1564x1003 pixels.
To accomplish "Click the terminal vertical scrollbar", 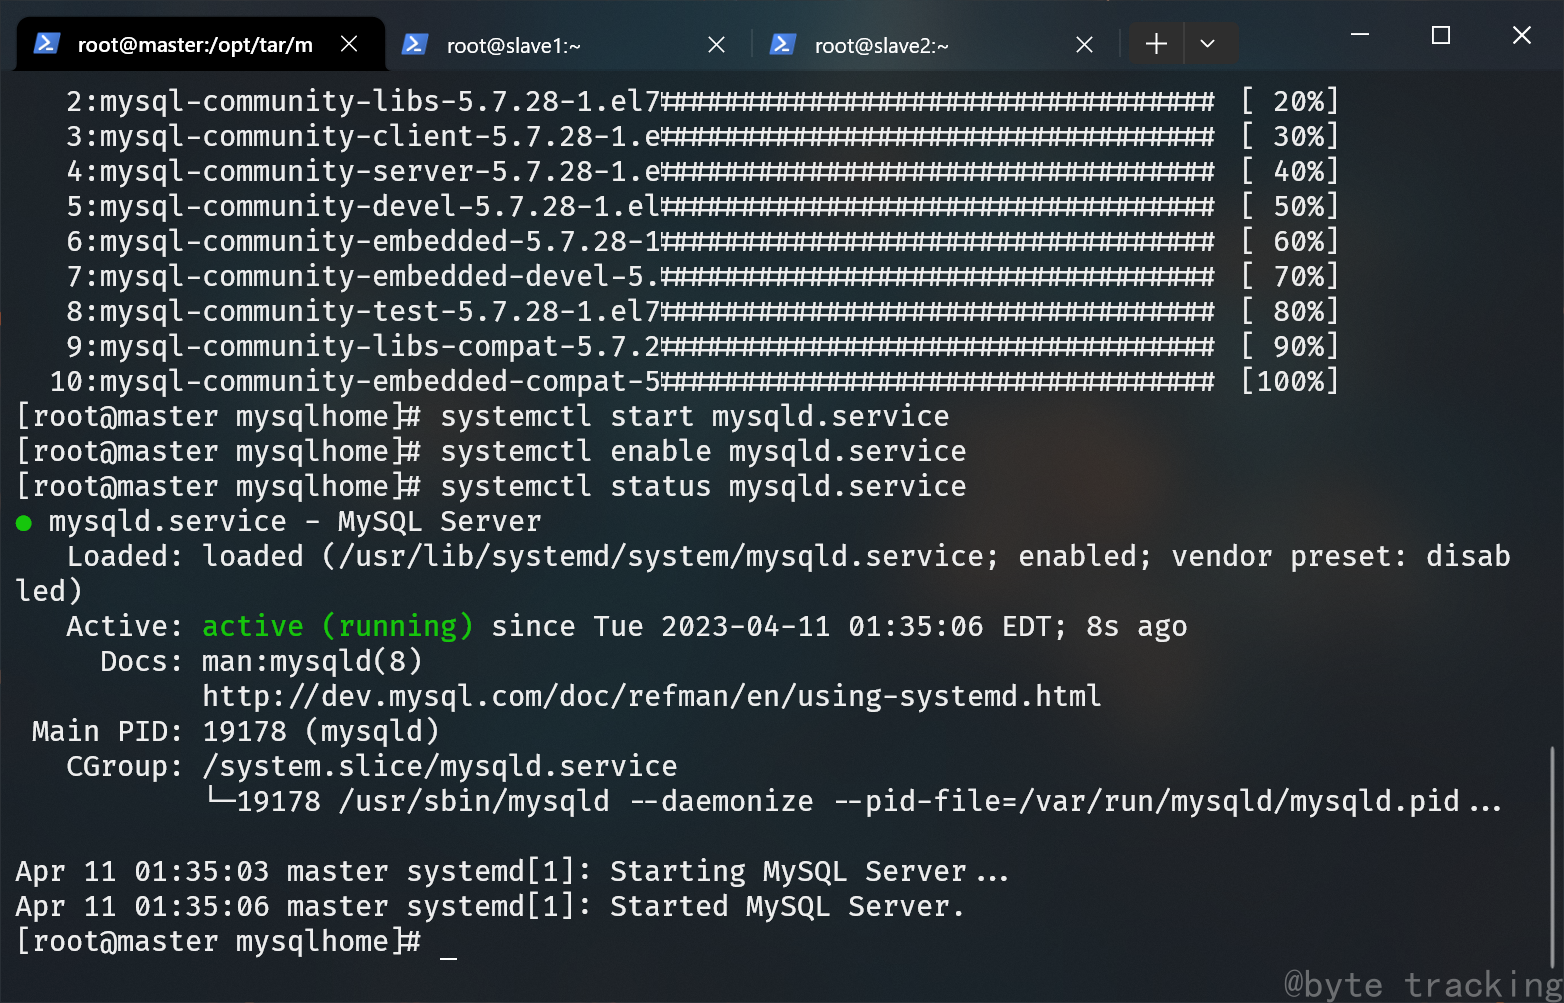I will pos(1553,857).
